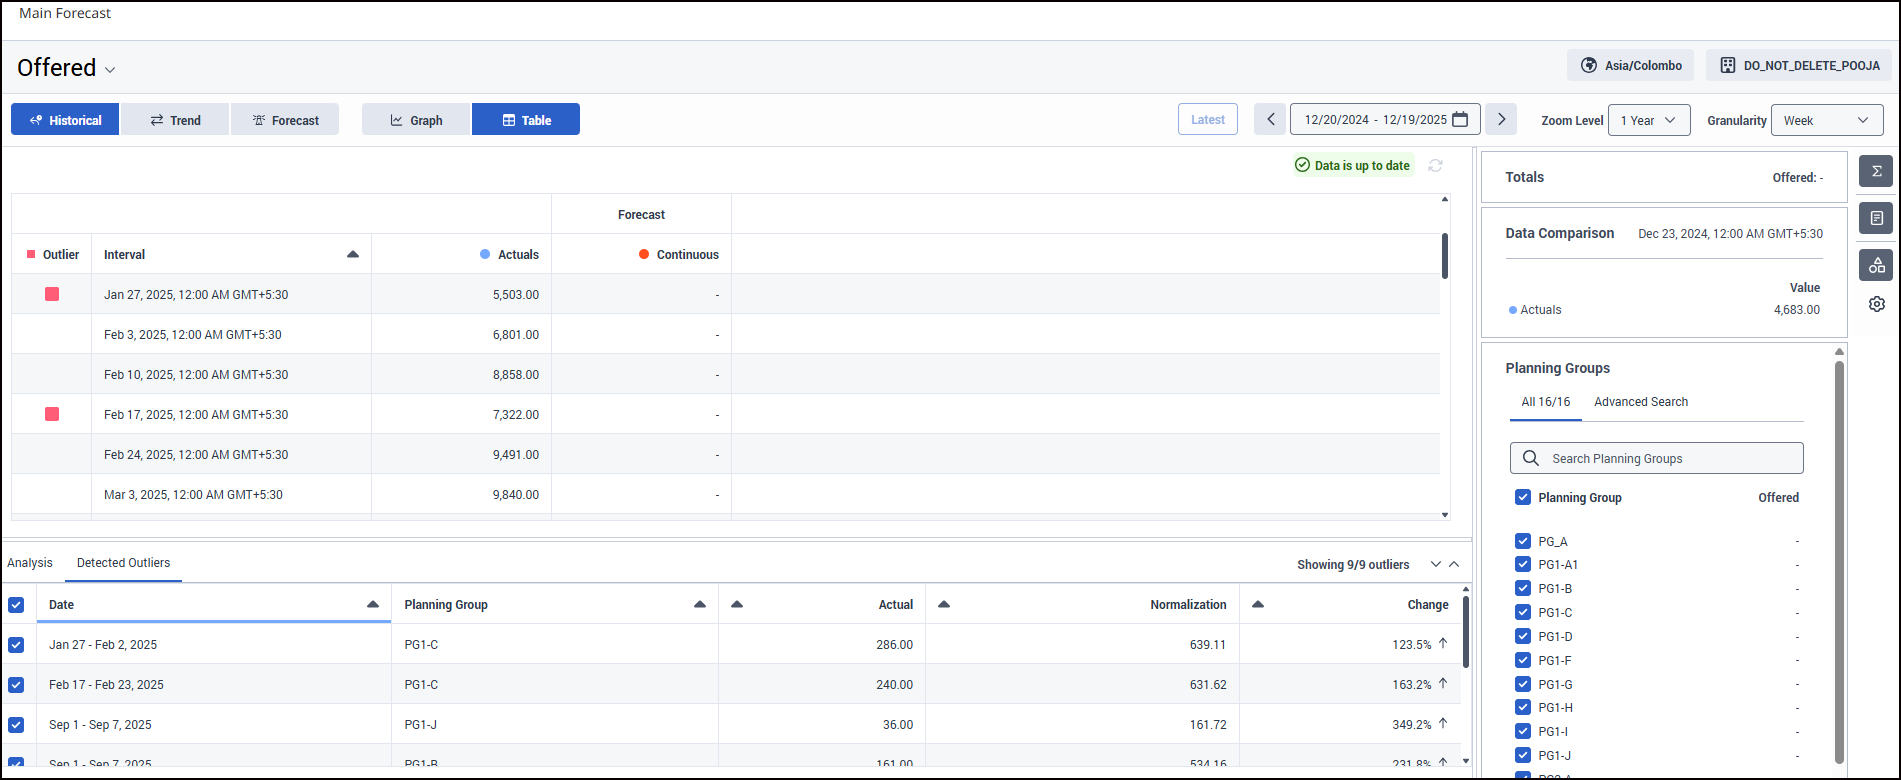Click the 9,840.00 actuals value
1901x780 pixels.
516,495
